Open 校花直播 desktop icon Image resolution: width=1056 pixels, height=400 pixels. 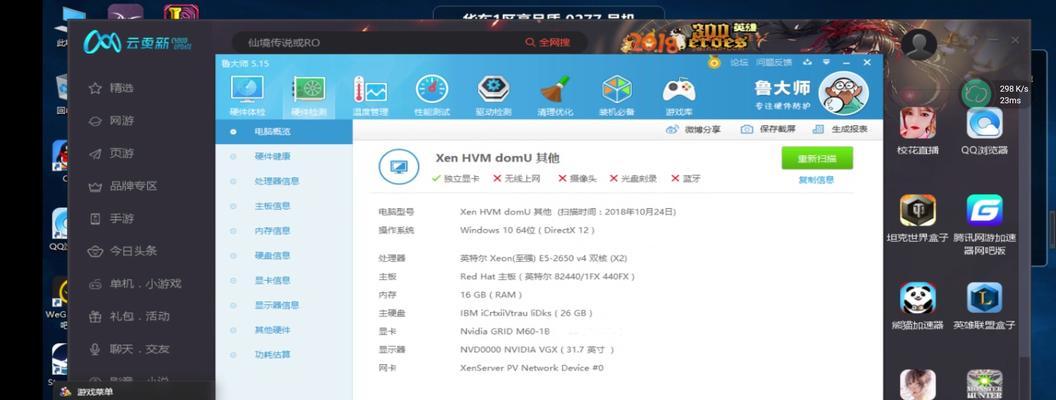click(x=917, y=131)
